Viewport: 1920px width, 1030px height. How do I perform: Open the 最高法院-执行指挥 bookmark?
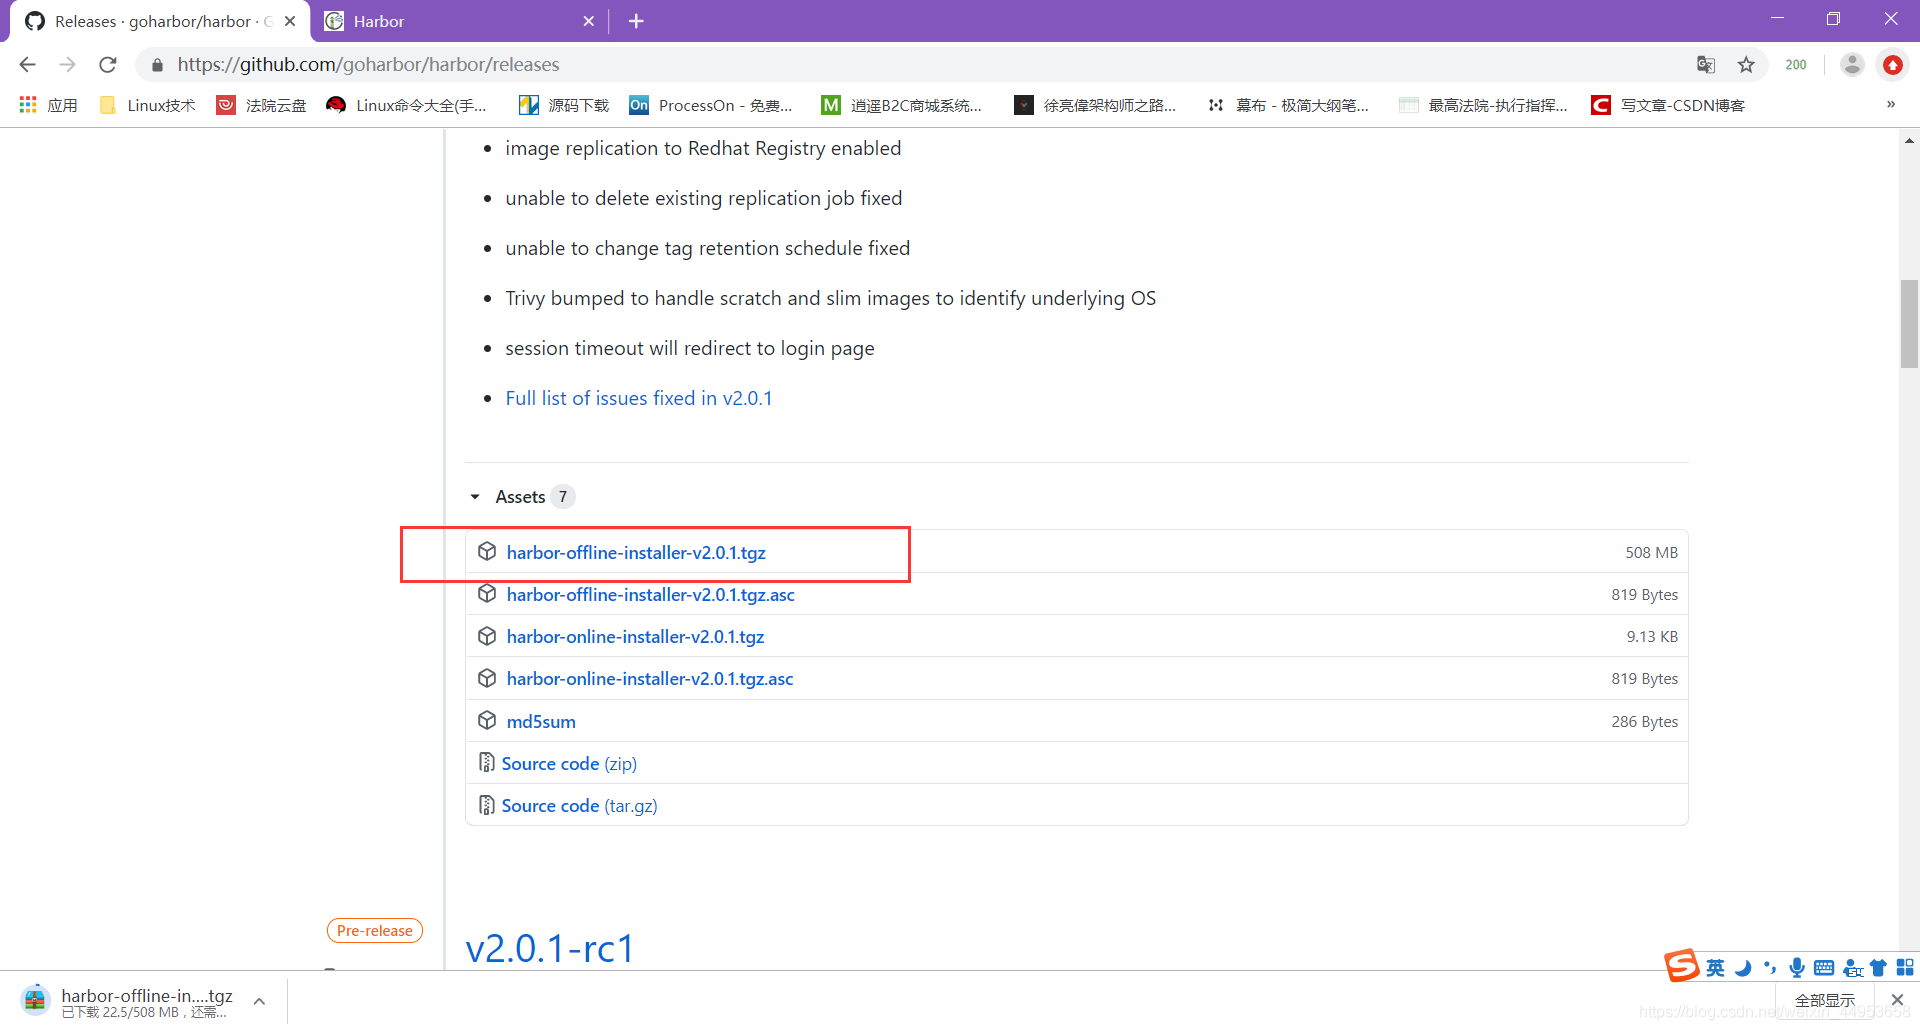[1483, 105]
